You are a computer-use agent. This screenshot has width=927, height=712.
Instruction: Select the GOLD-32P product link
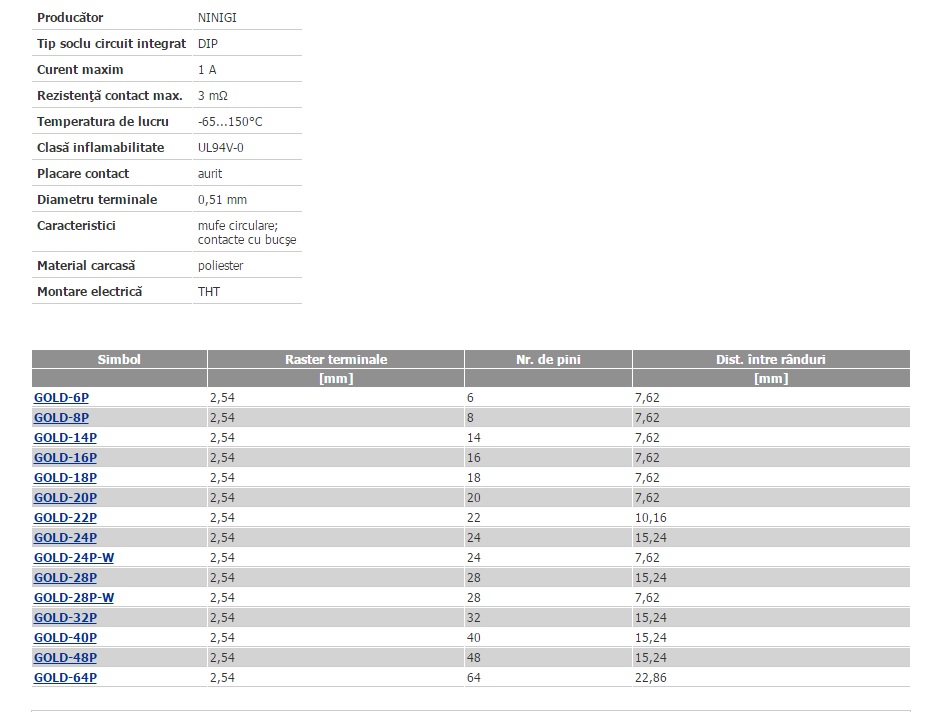[65, 617]
